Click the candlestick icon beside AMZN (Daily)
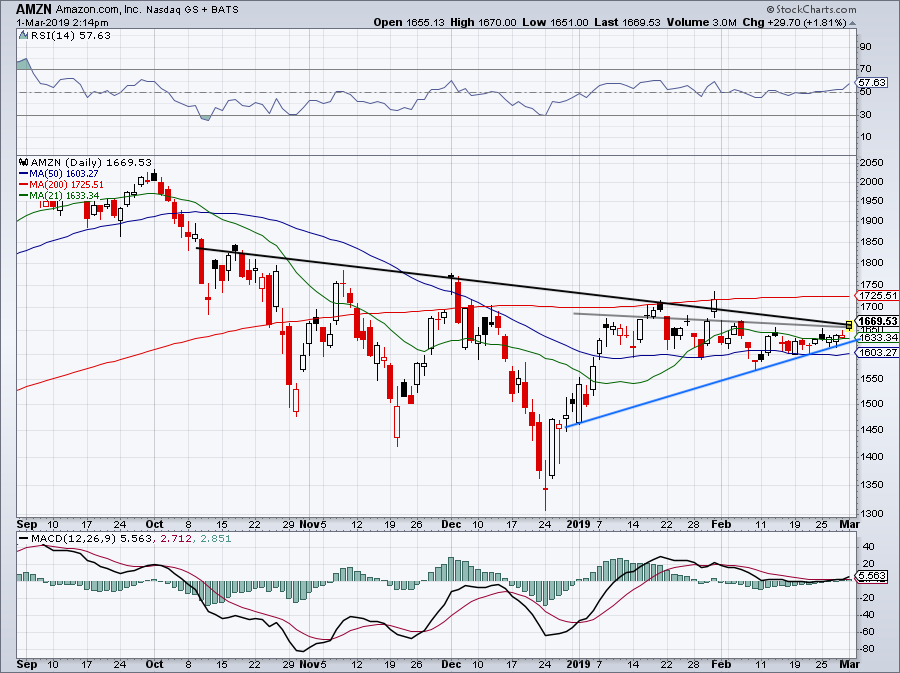Screen dimensions: 900x673 tap(24, 162)
